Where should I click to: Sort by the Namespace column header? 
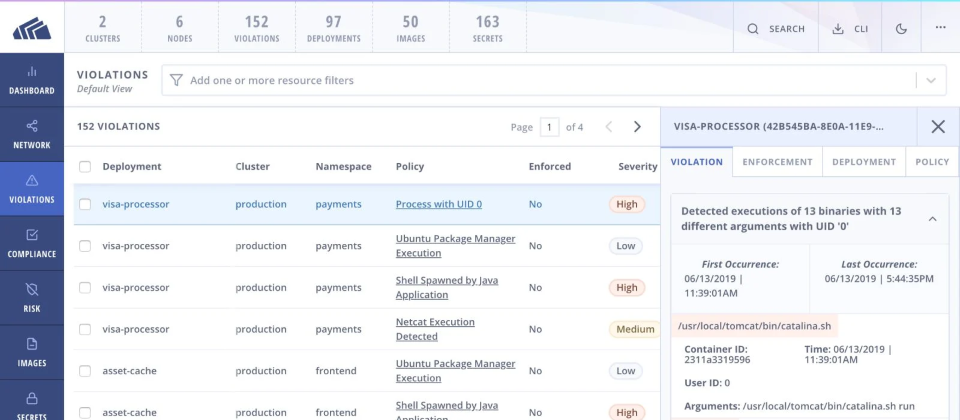coord(343,167)
